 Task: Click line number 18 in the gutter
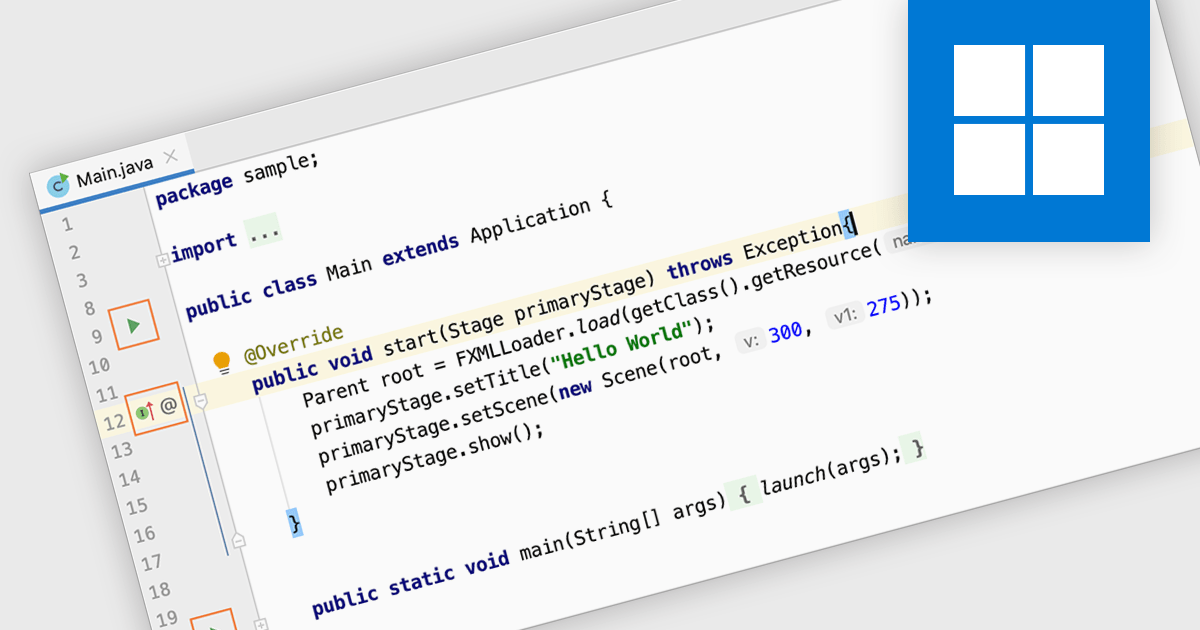point(158,591)
